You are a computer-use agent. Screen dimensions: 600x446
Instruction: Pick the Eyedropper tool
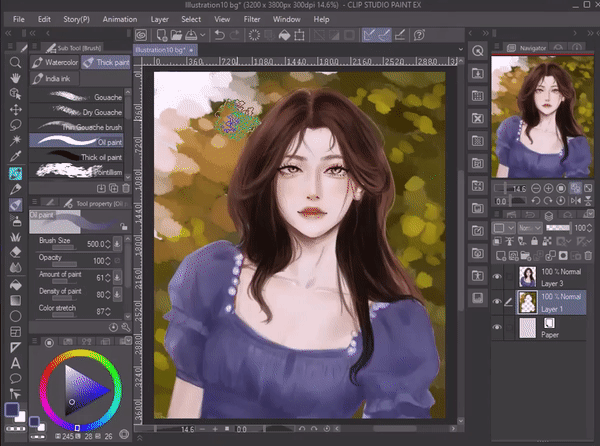click(16, 157)
